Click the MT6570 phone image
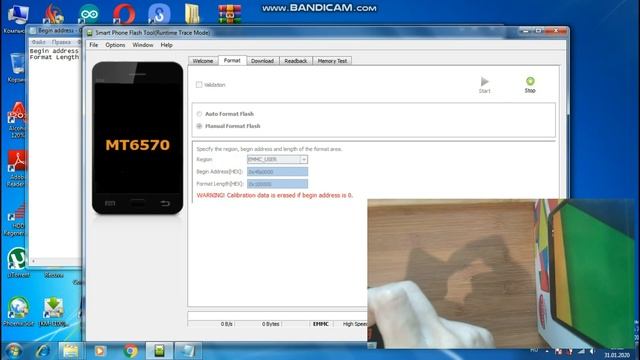This screenshot has height=360, width=640. pyautogui.click(x=138, y=138)
